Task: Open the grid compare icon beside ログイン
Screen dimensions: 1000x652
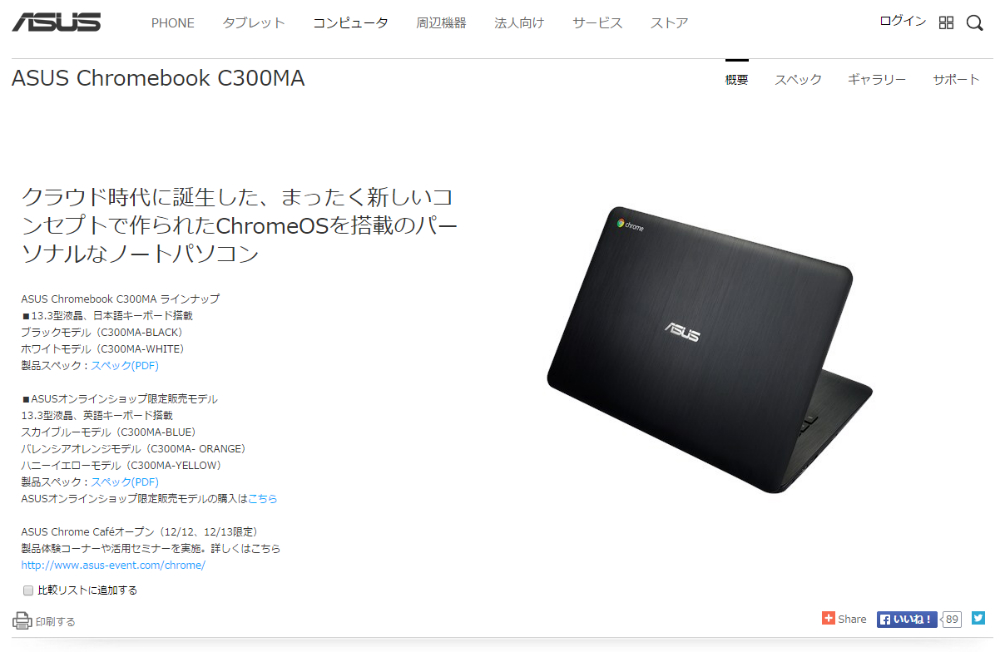Action: [x=946, y=23]
